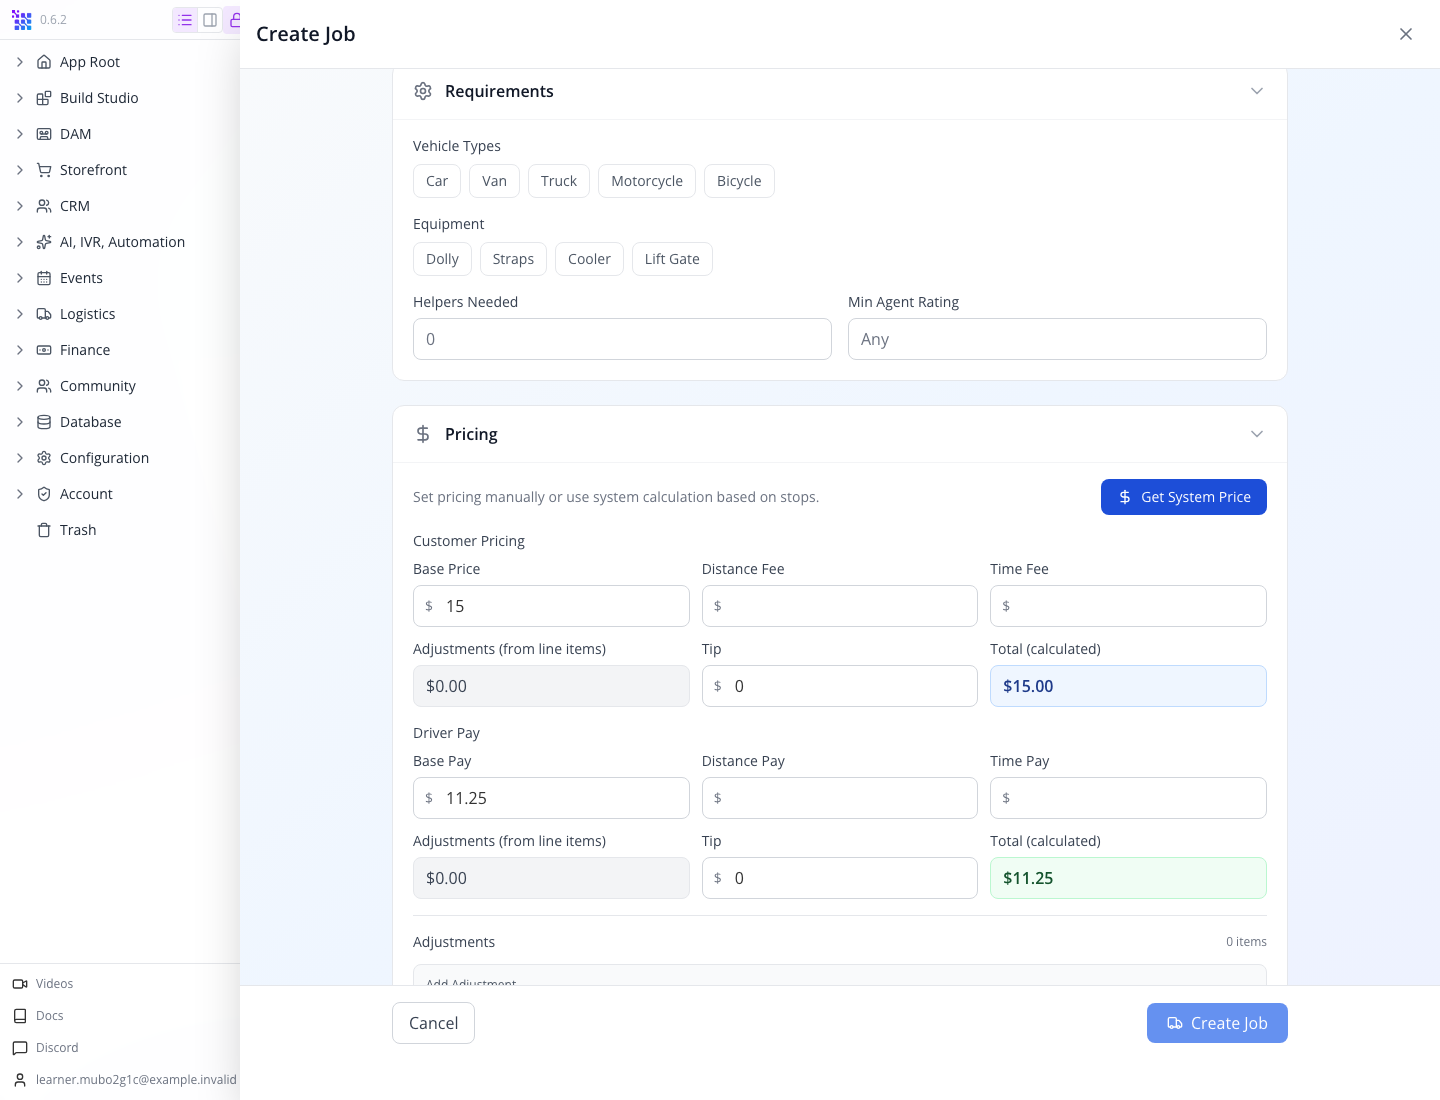Click the Create Job button
1440x1100 pixels.
point(1217,1023)
